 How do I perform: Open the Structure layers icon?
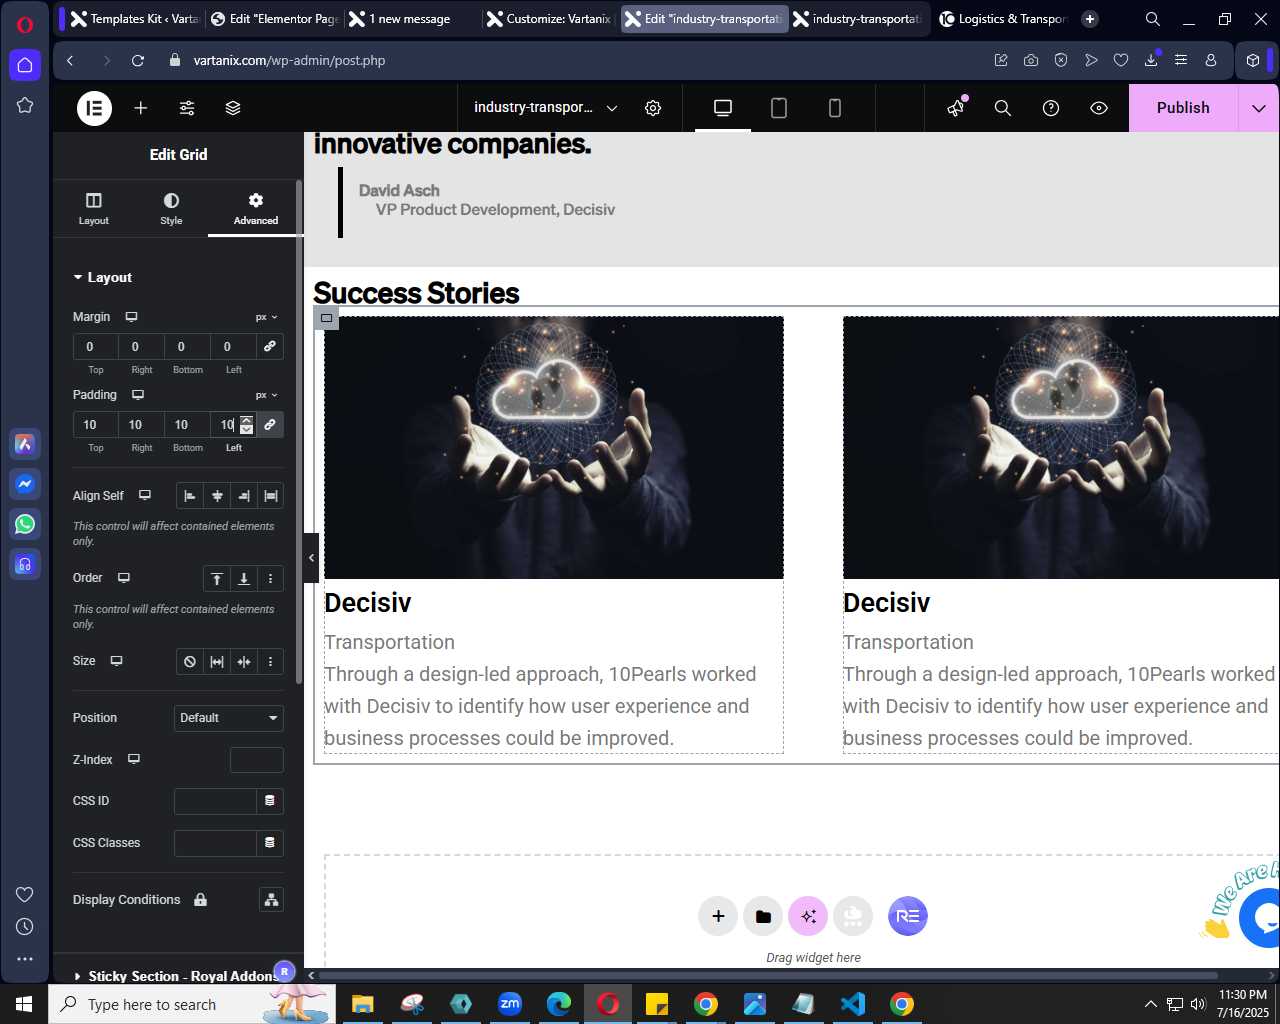click(233, 108)
